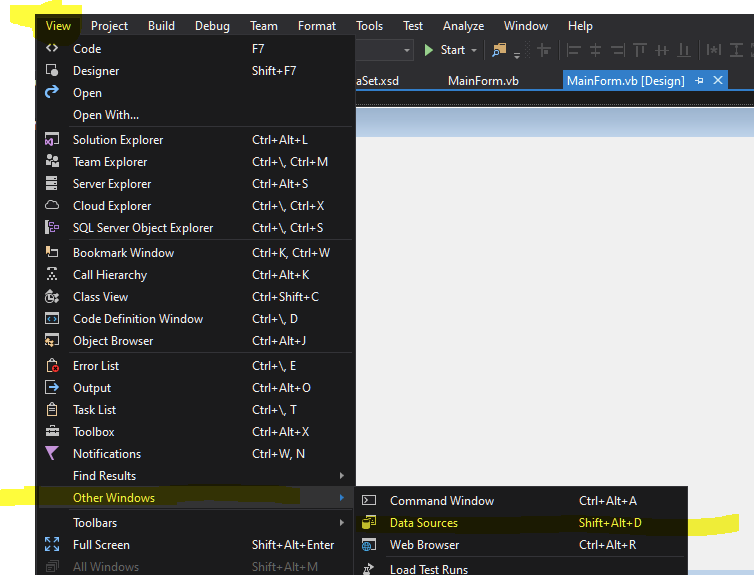Click the Code Definition Window icon
The width and height of the screenshot is (754, 575).
tap(52, 318)
